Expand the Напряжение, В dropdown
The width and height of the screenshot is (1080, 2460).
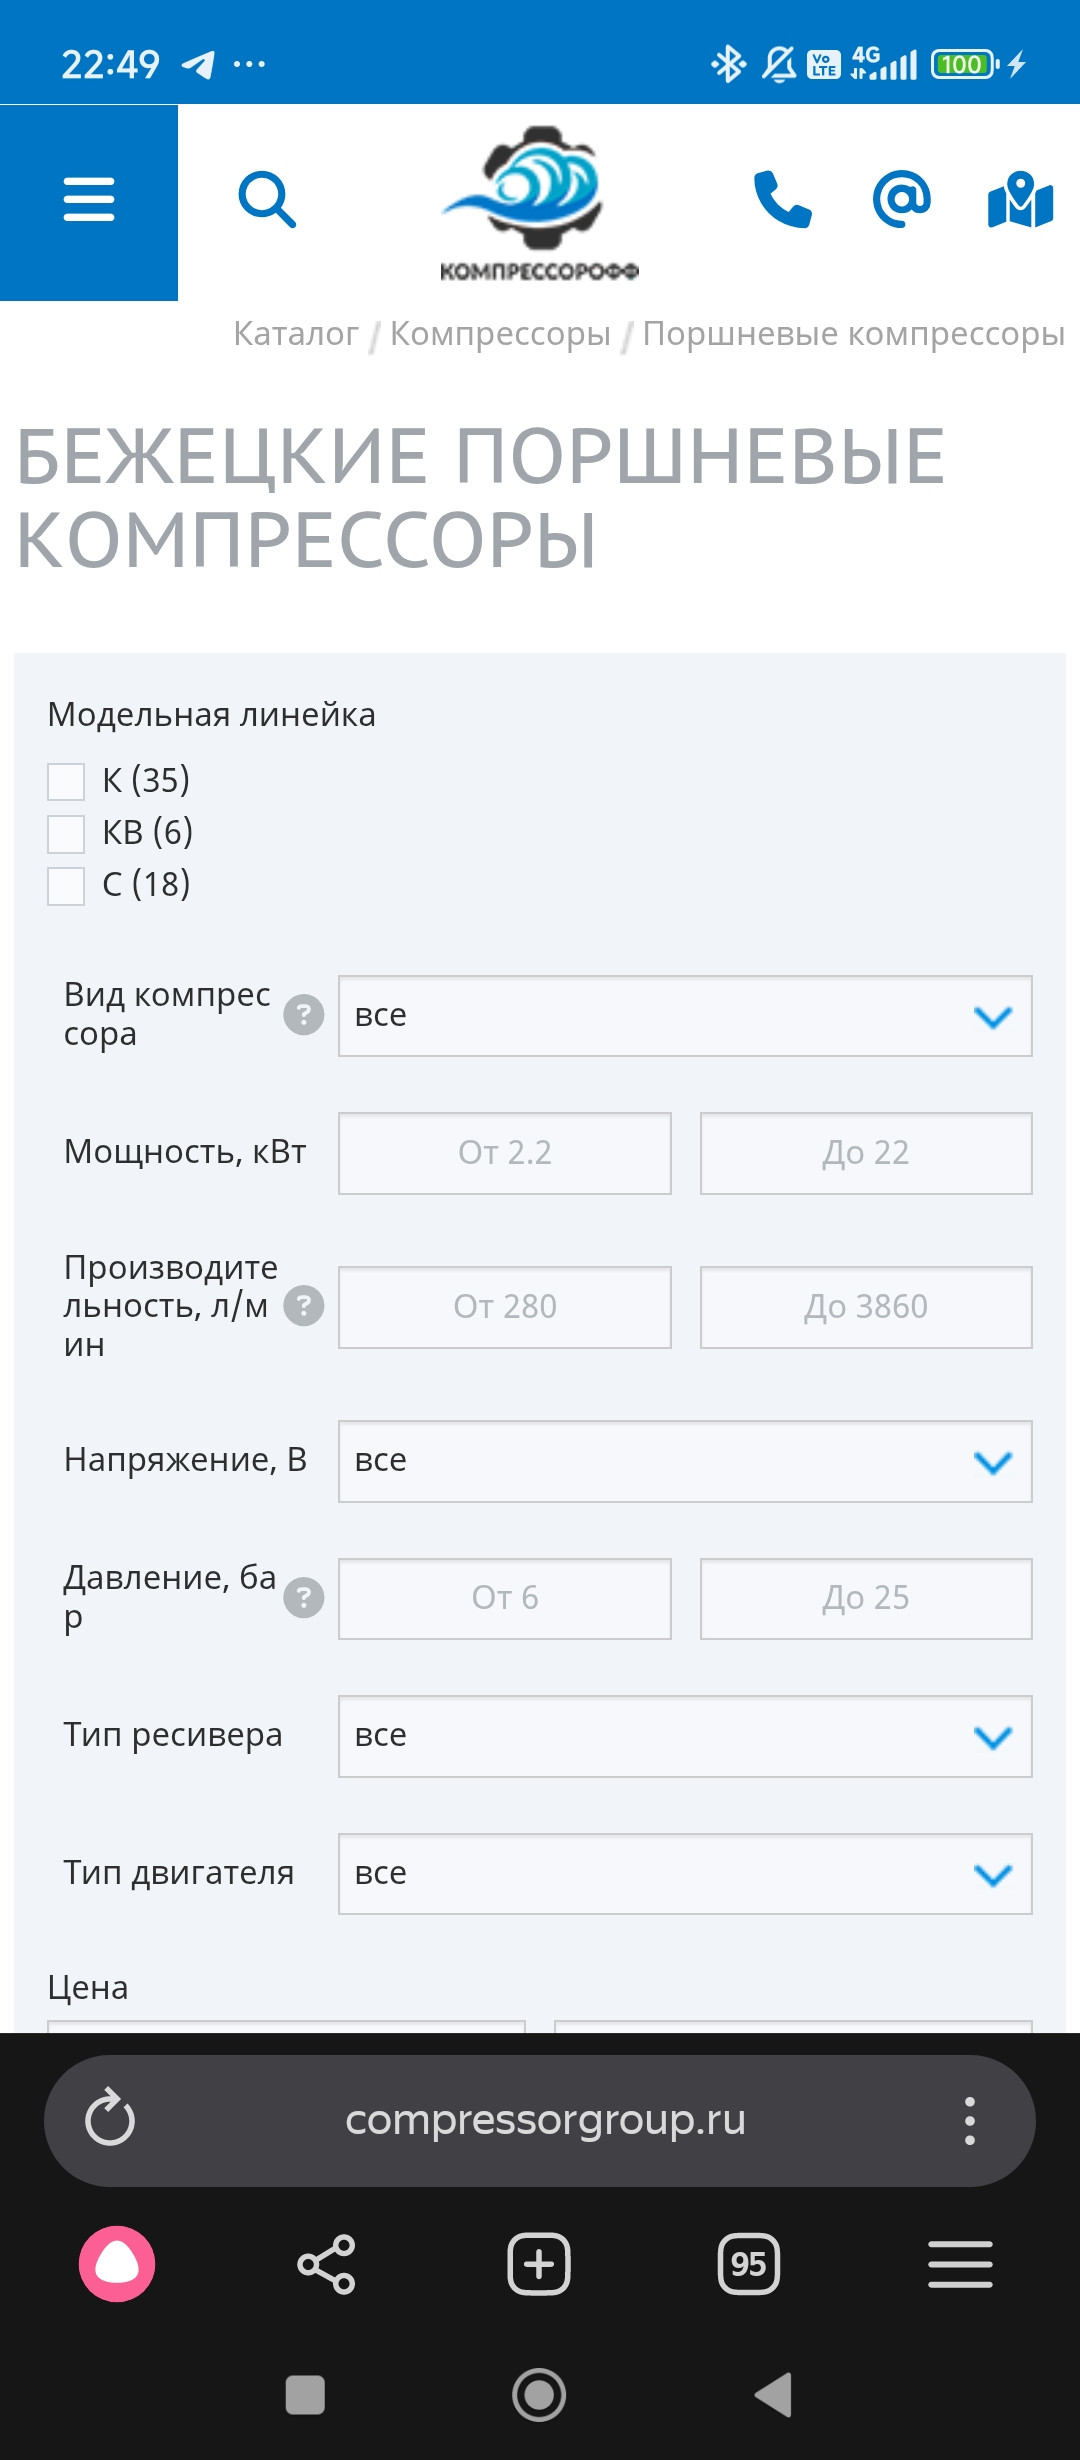pos(685,1461)
